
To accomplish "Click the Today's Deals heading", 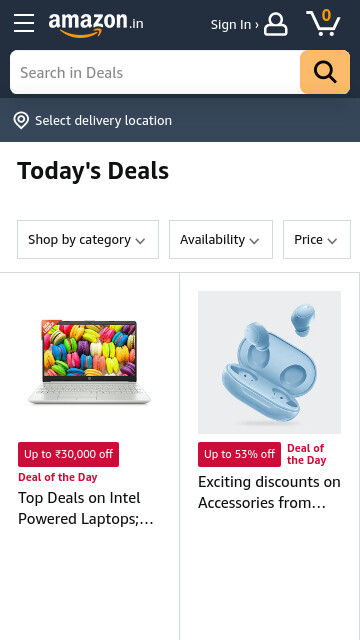I will point(93,171).
